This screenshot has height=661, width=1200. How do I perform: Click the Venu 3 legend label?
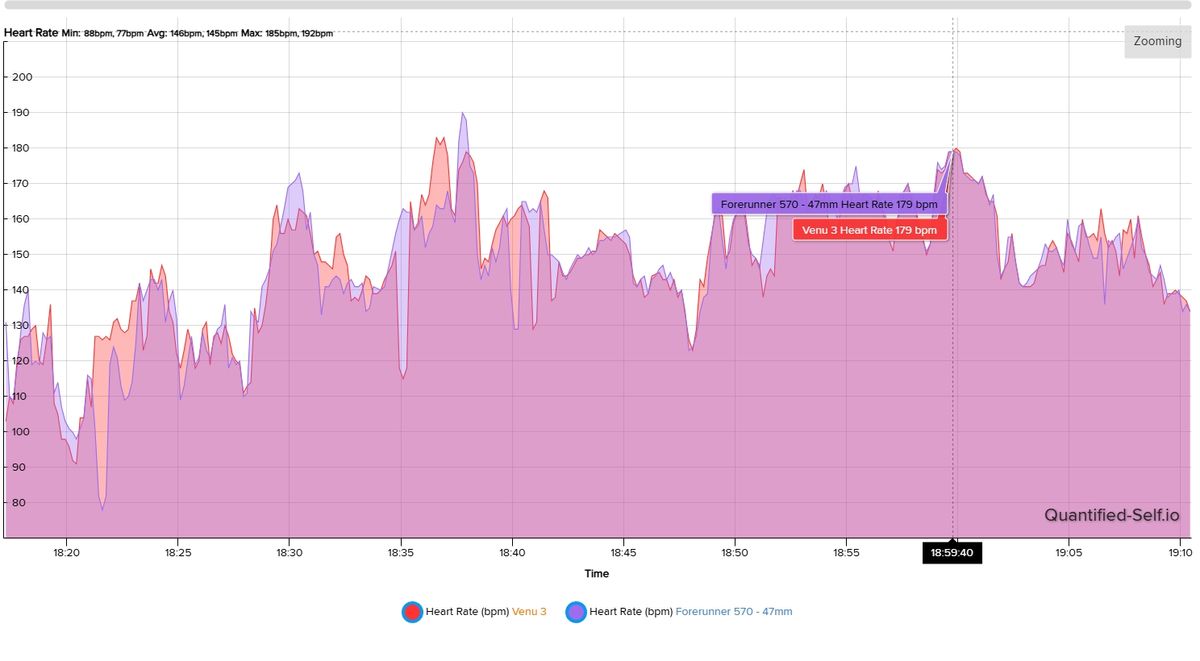coord(529,611)
